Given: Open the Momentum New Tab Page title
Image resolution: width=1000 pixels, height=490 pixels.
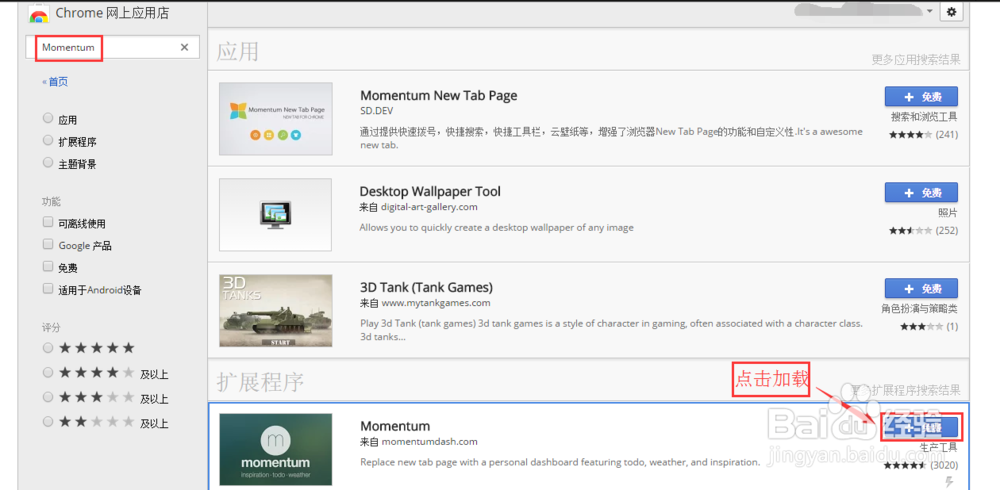Looking at the screenshot, I should tap(438, 95).
